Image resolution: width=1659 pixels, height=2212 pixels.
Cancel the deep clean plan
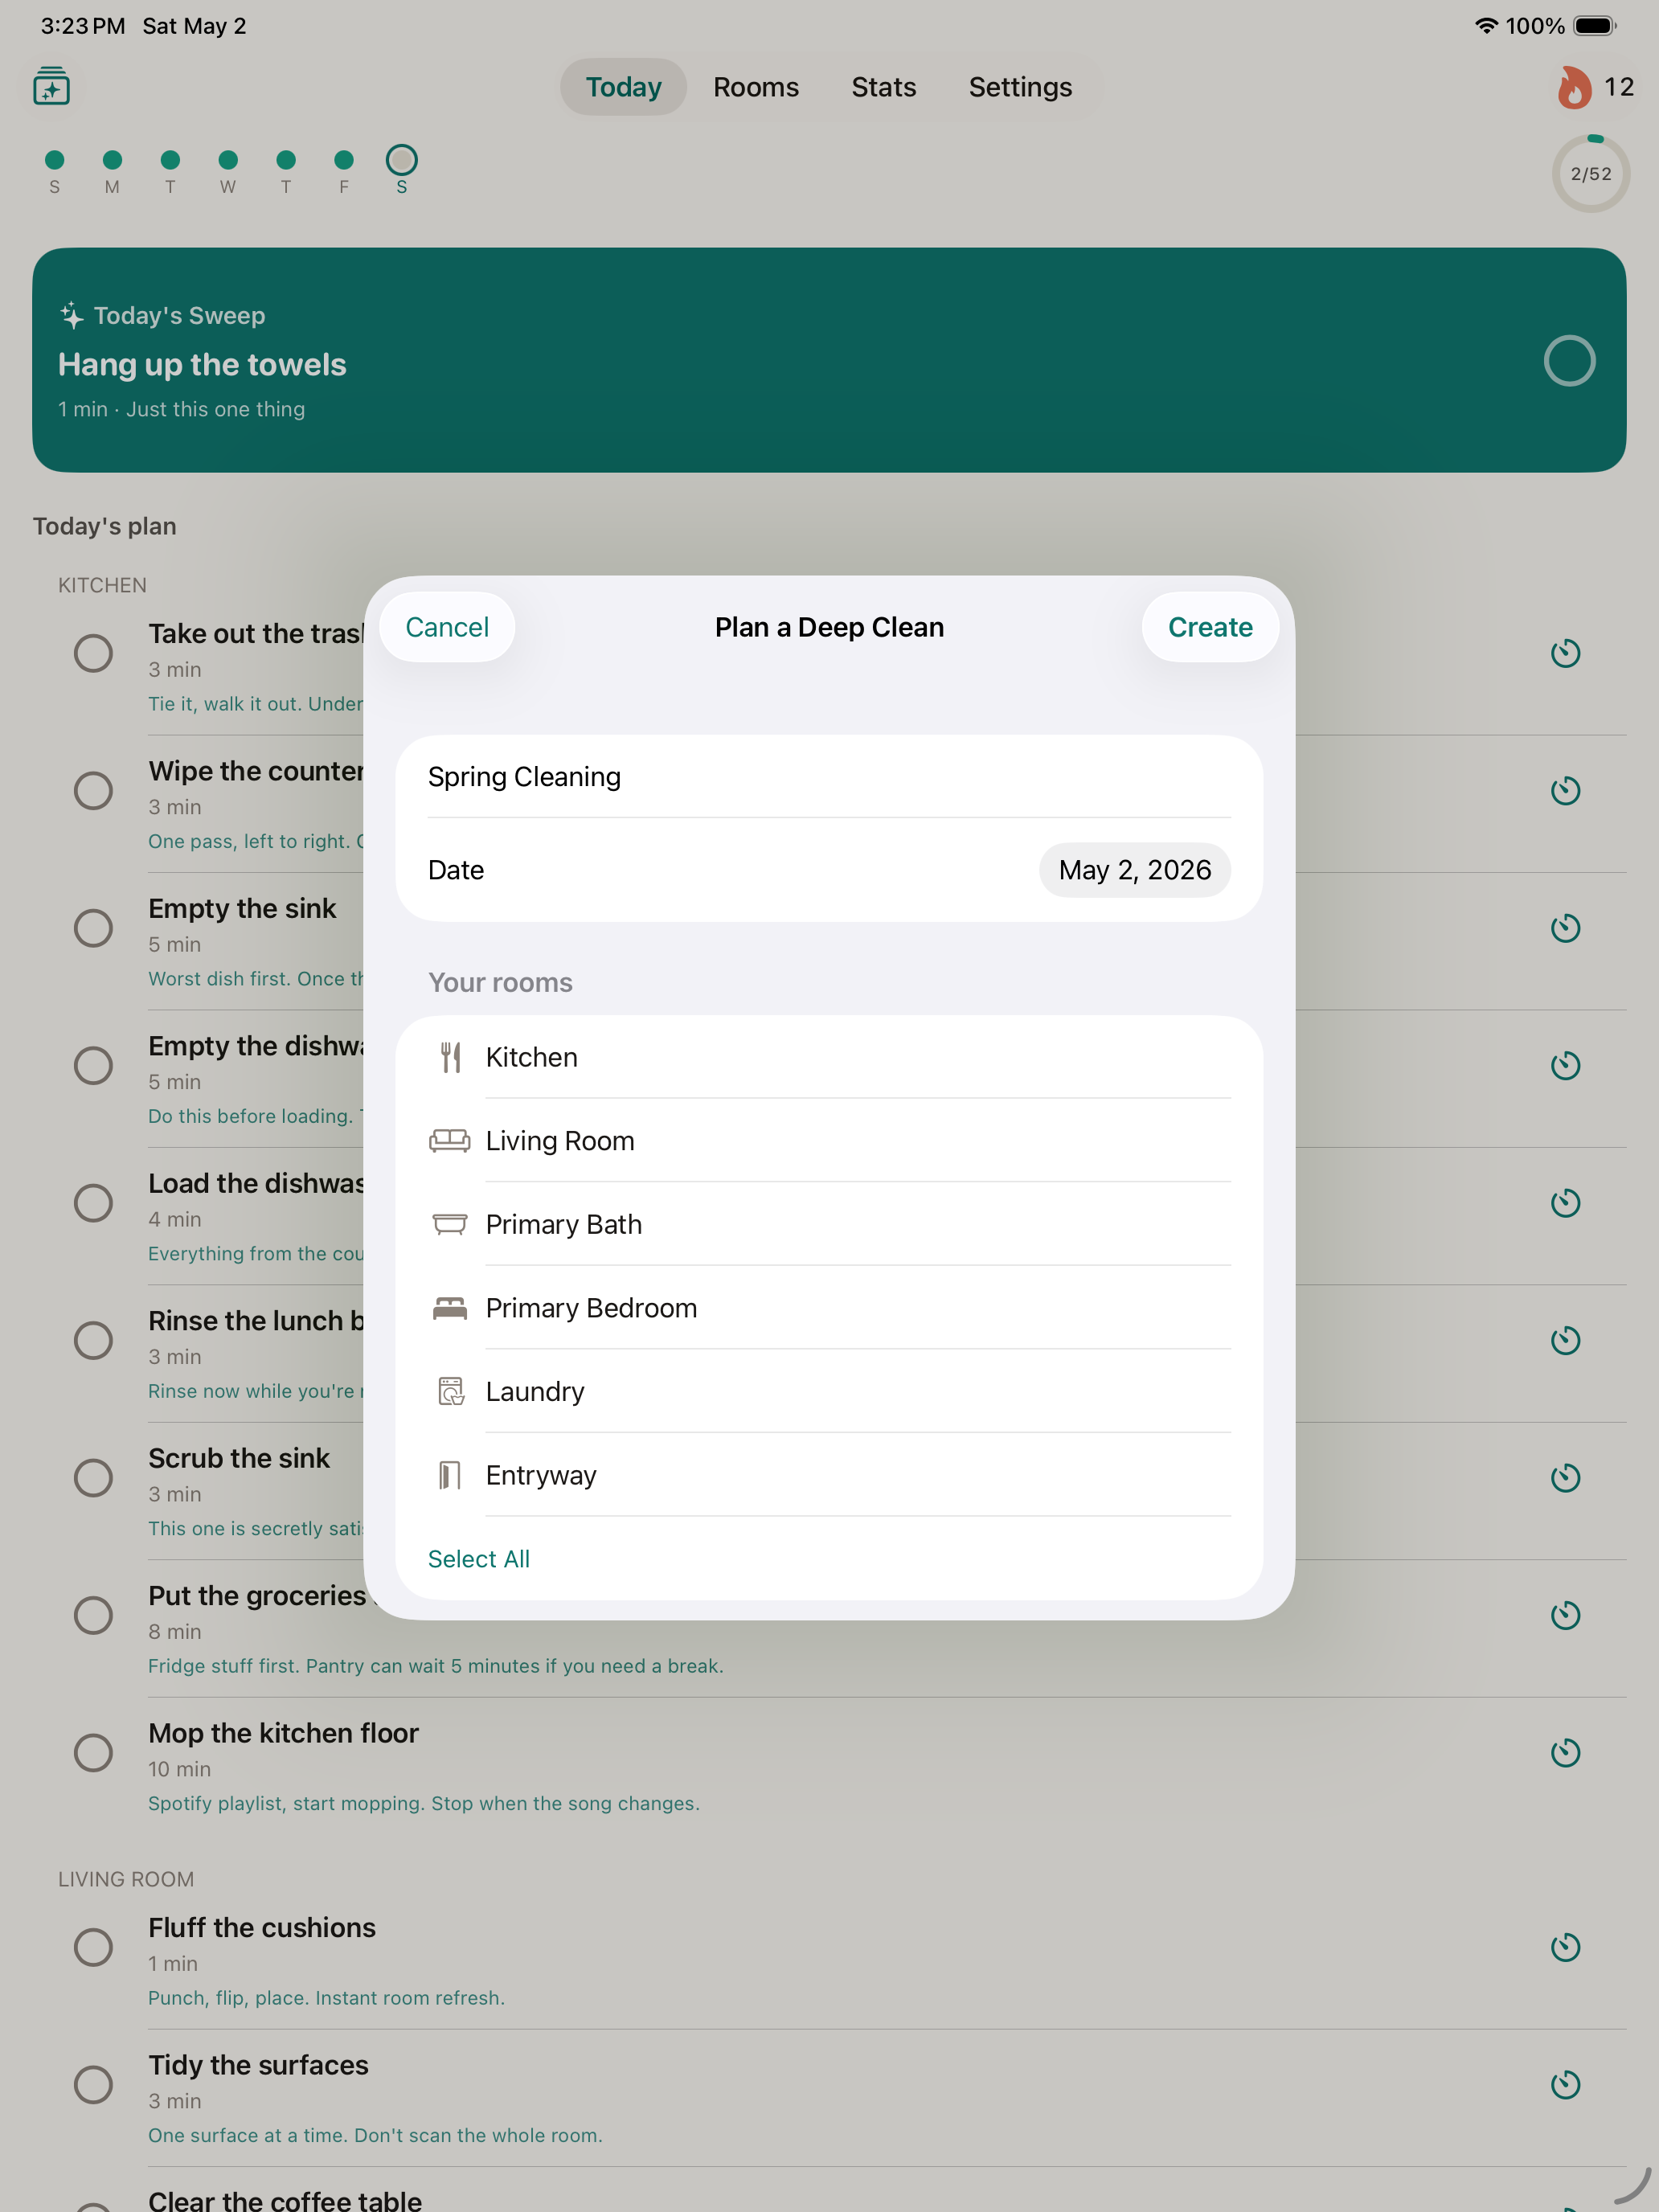[x=447, y=627]
